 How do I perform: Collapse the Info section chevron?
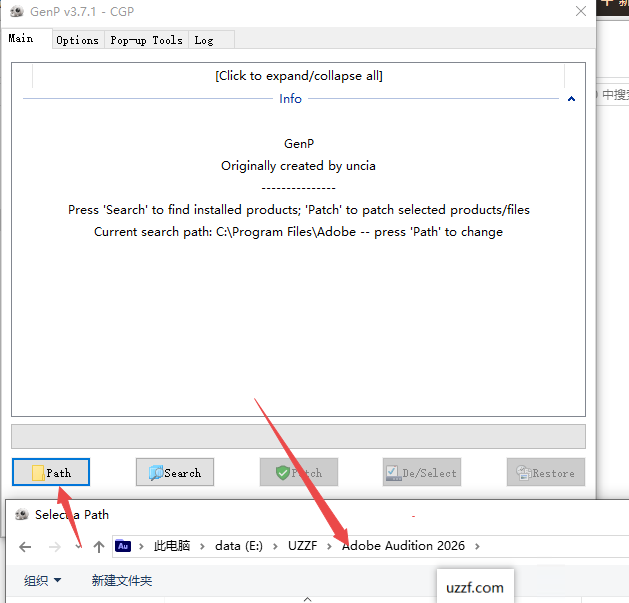[x=571, y=99]
